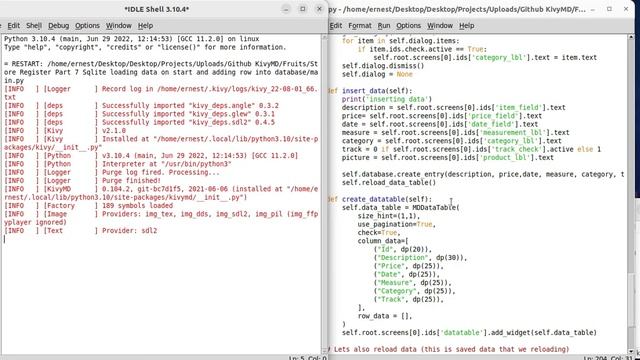The width and height of the screenshot is (640, 360).
Task: Click '"Measure", dp(25)' column line
Action: click(412, 282)
